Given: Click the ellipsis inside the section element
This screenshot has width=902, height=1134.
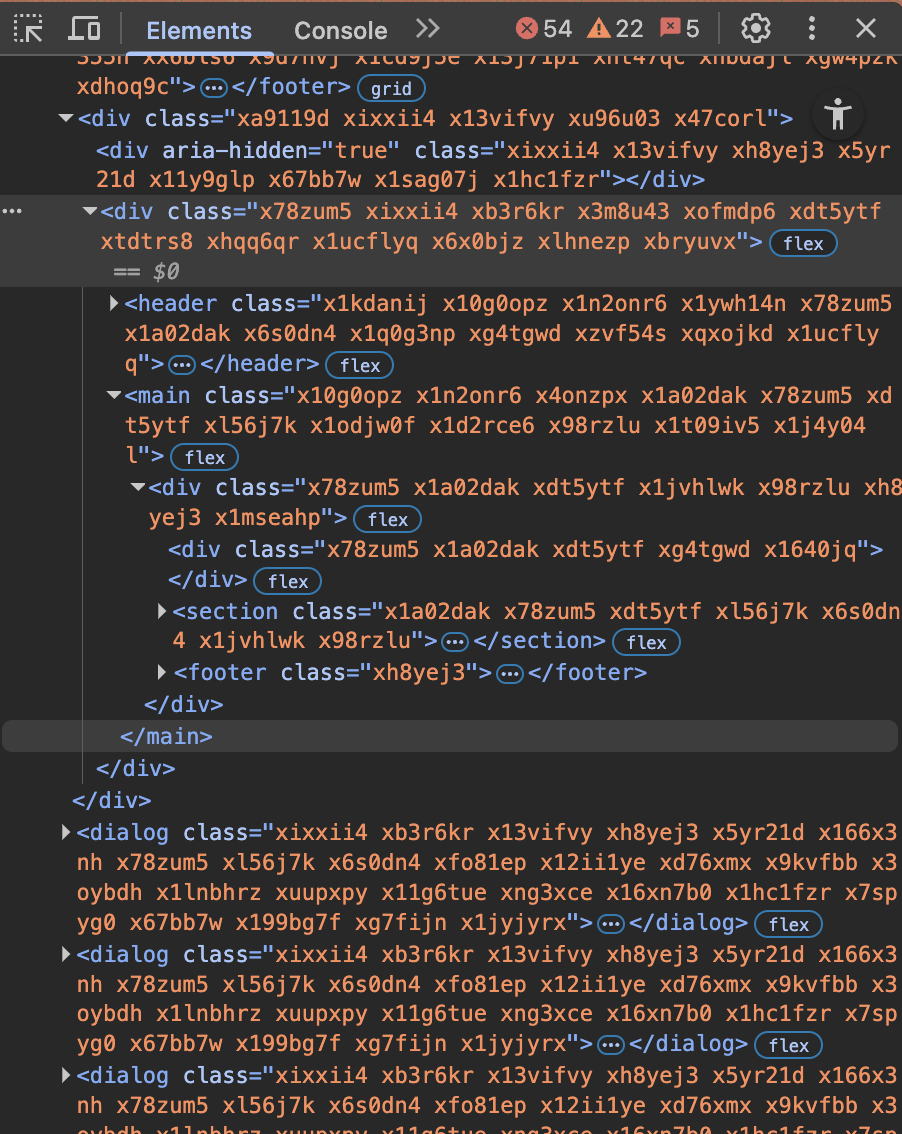Looking at the screenshot, I should point(455,642).
